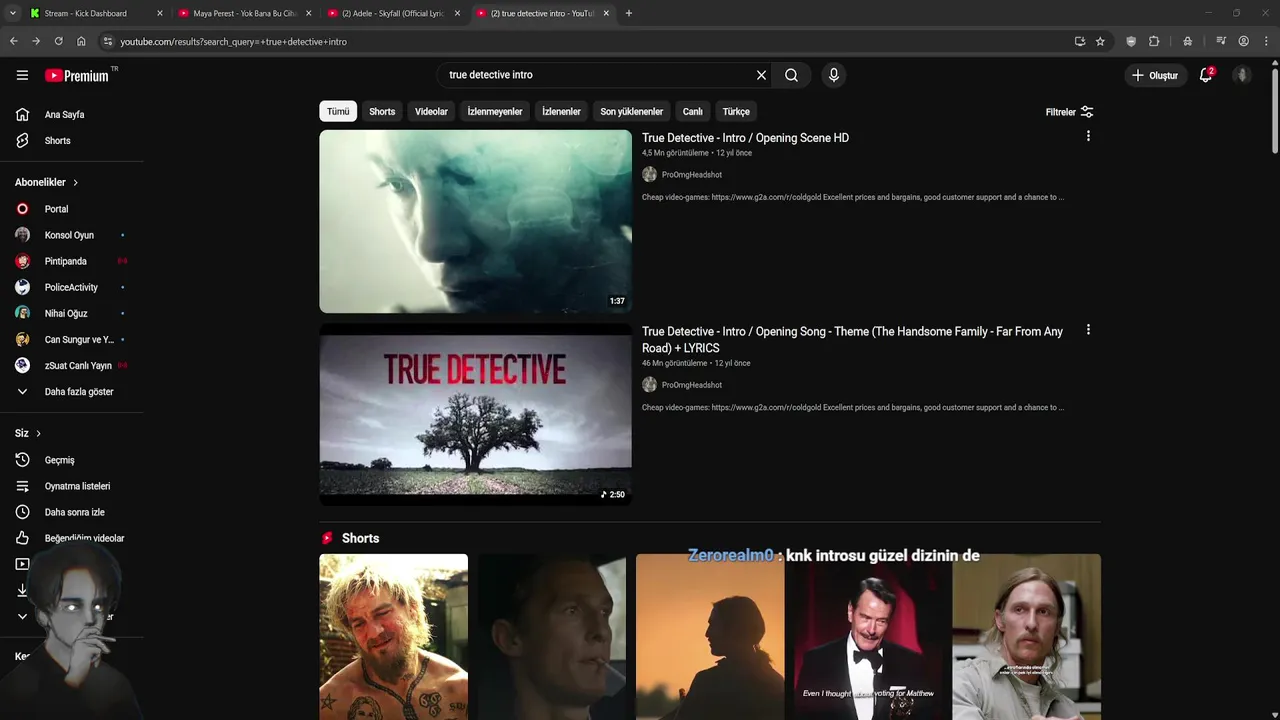Open the Filtreler filter options
The height and width of the screenshot is (720, 1280).
1069,112
